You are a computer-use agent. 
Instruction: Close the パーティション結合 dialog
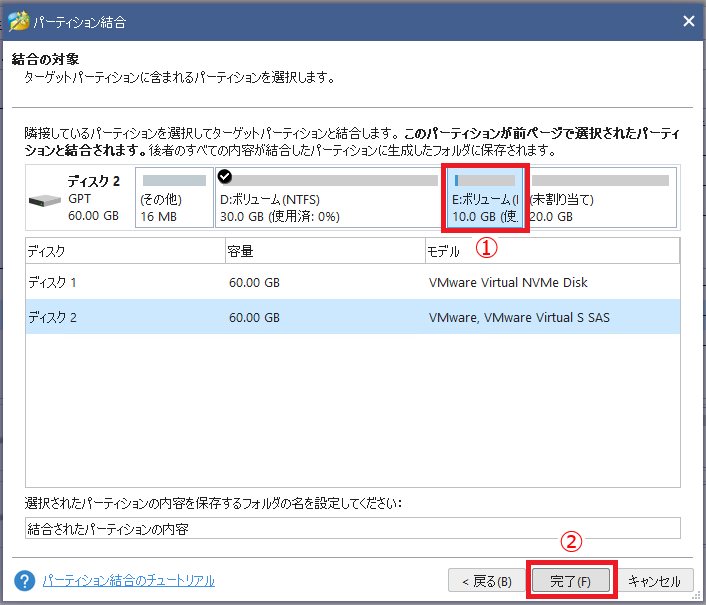(x=688, y=21)
